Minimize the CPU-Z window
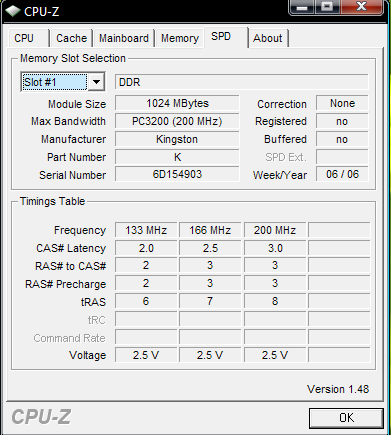The width and height of the screenshot is (391, 435). (x=302, y=8)
